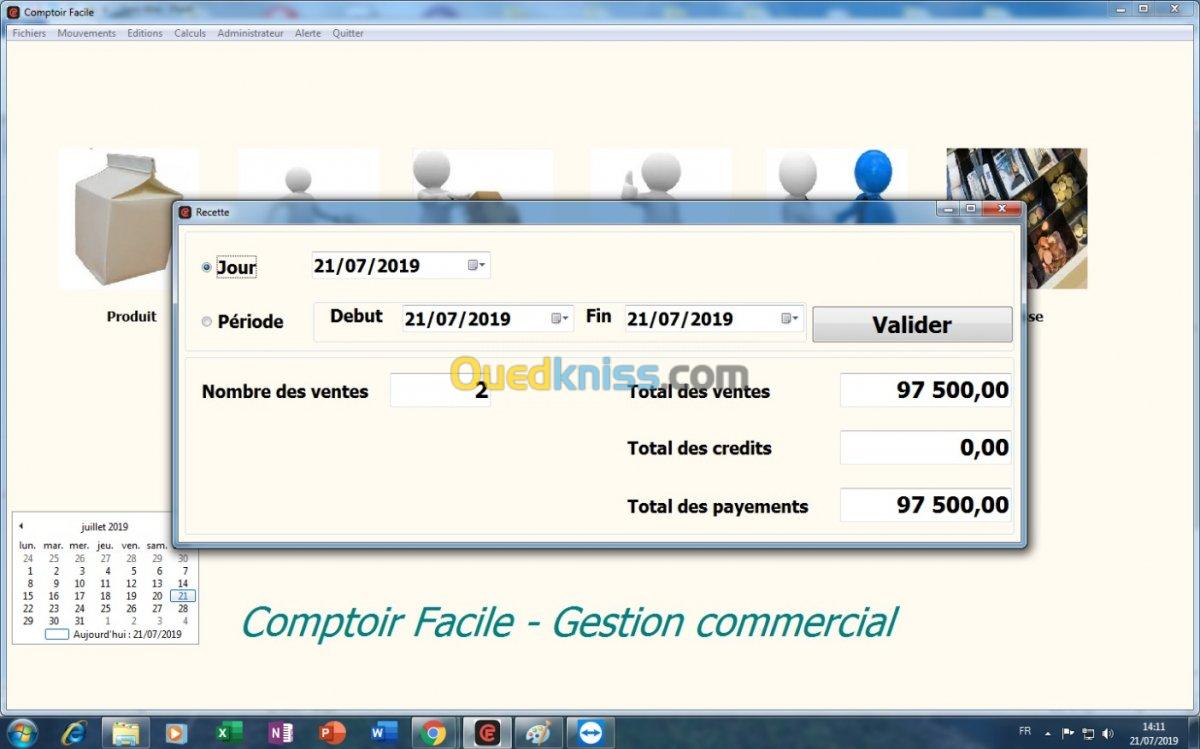Open the Mouvements menu
The height and width of the screenshot is (749, 1200).
point(86,33)
